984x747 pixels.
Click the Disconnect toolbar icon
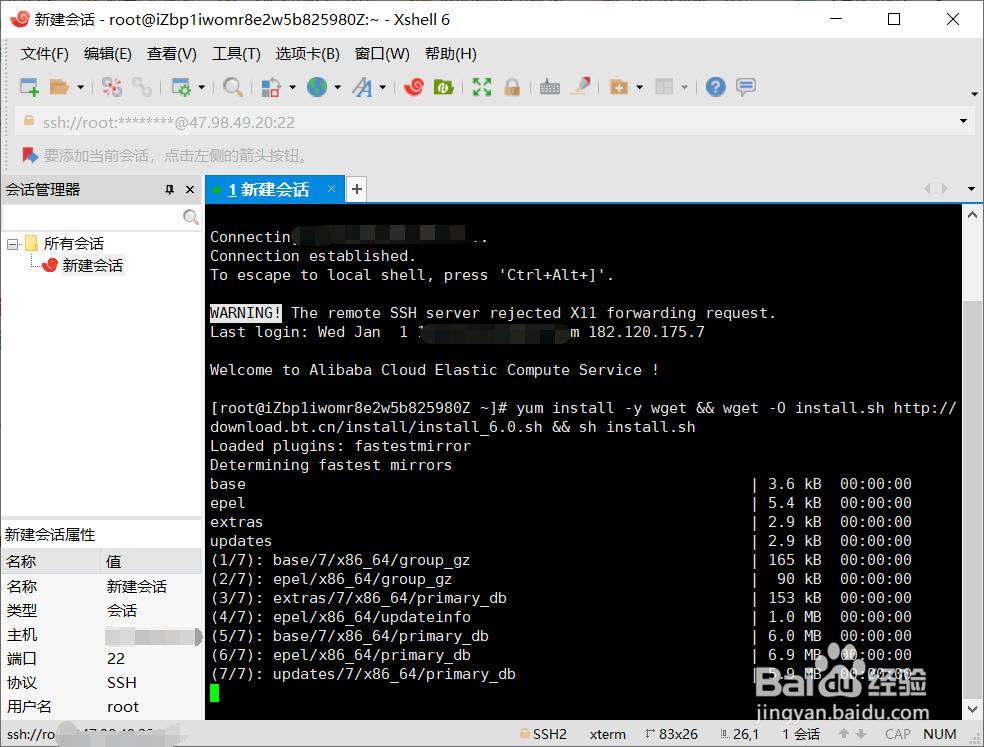112,87
